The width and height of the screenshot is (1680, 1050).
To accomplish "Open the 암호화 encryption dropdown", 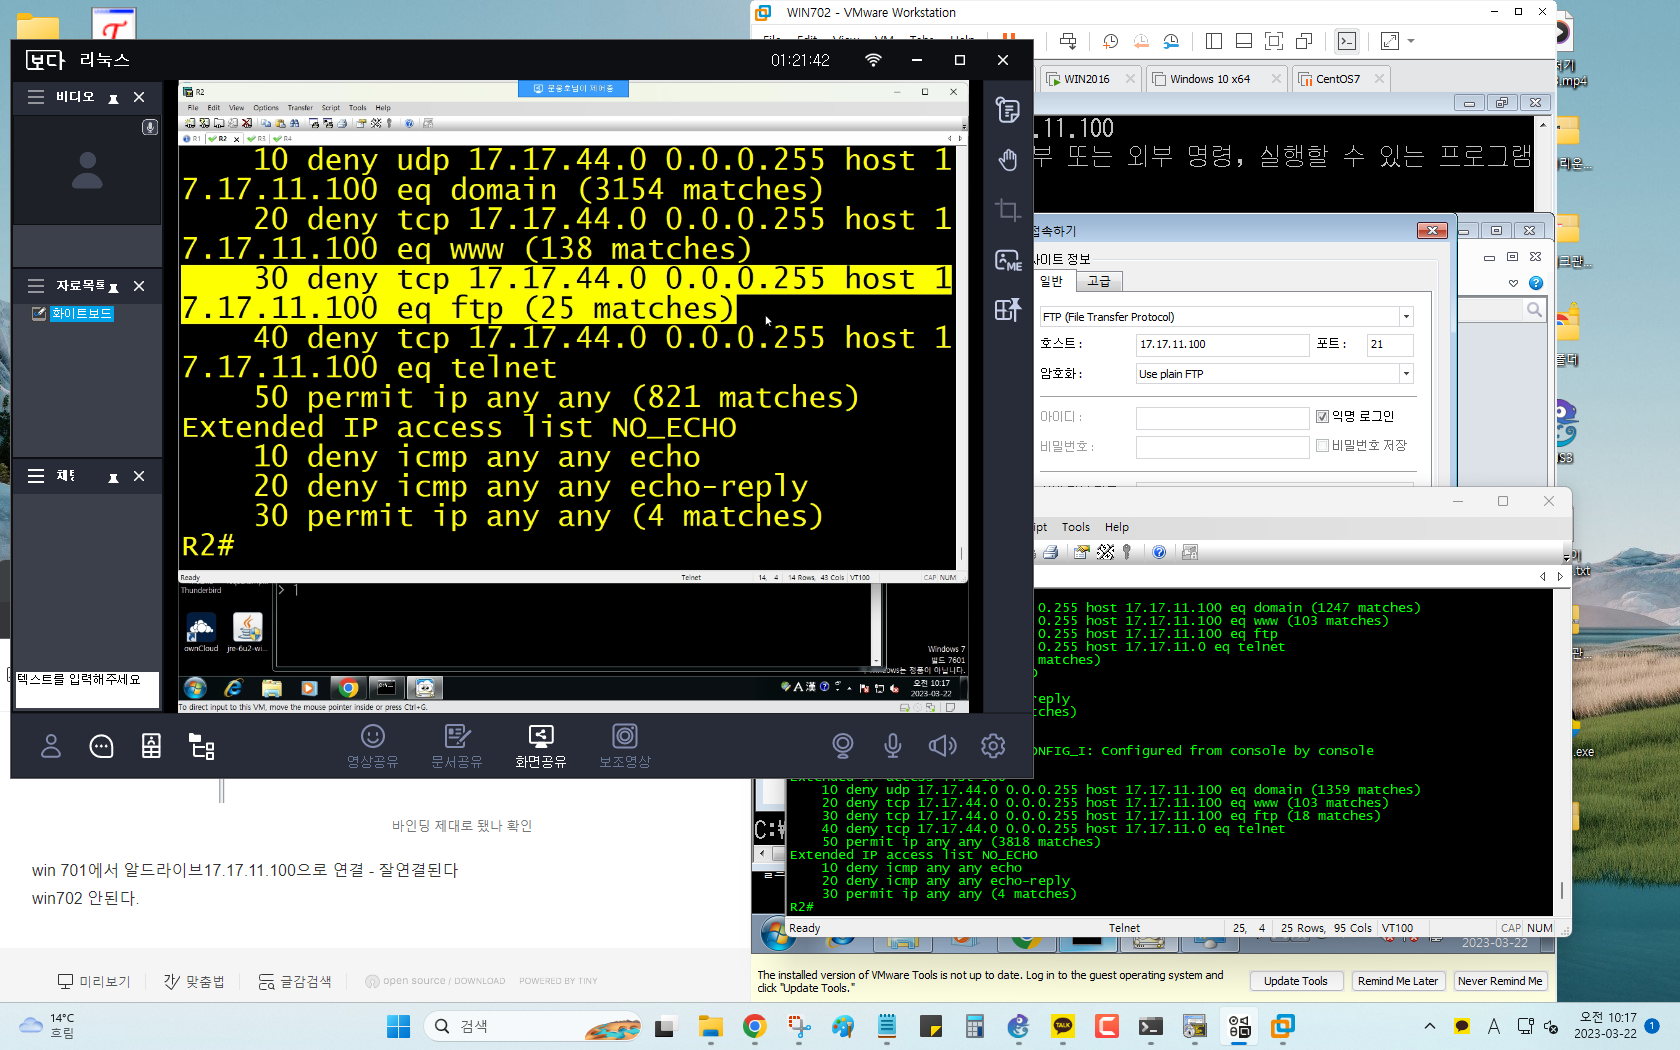I will pos(1405,374).
